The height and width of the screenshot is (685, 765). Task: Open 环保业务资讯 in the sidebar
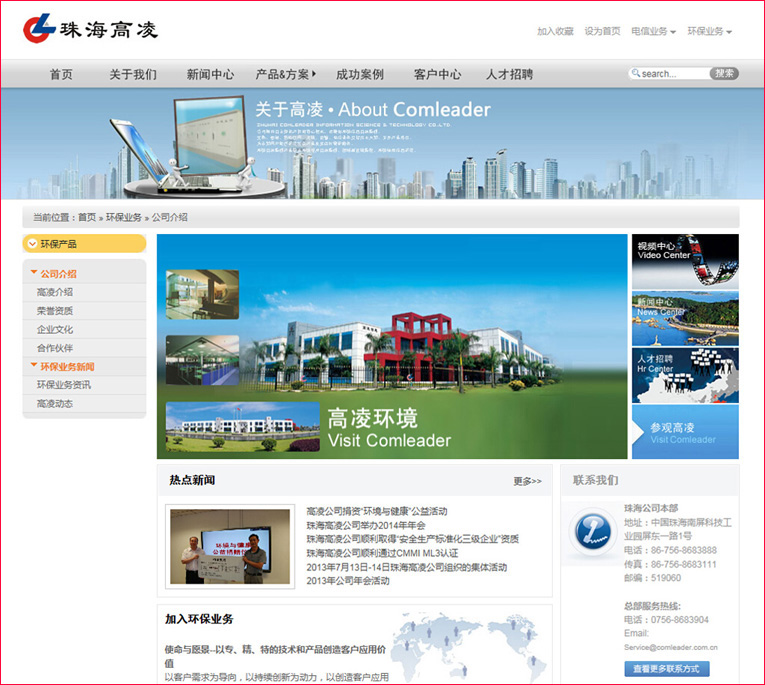pos(63,385)
